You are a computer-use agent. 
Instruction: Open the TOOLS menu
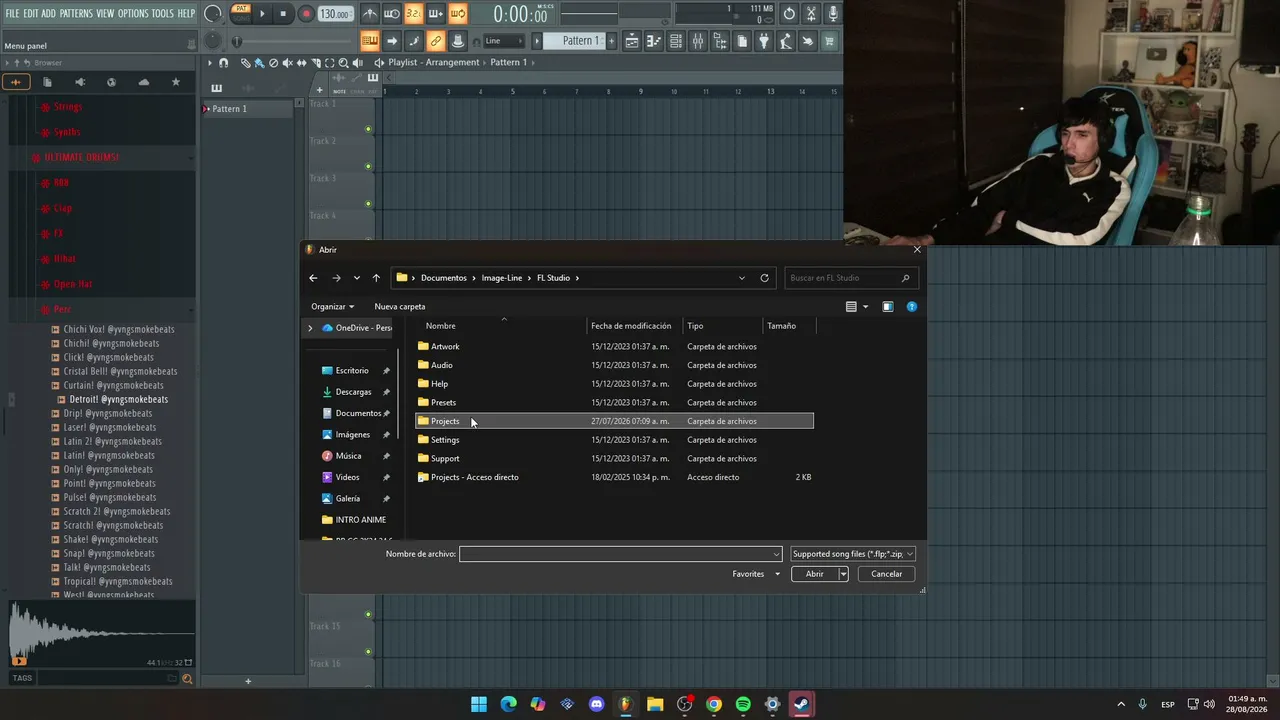tap(162, 13)
